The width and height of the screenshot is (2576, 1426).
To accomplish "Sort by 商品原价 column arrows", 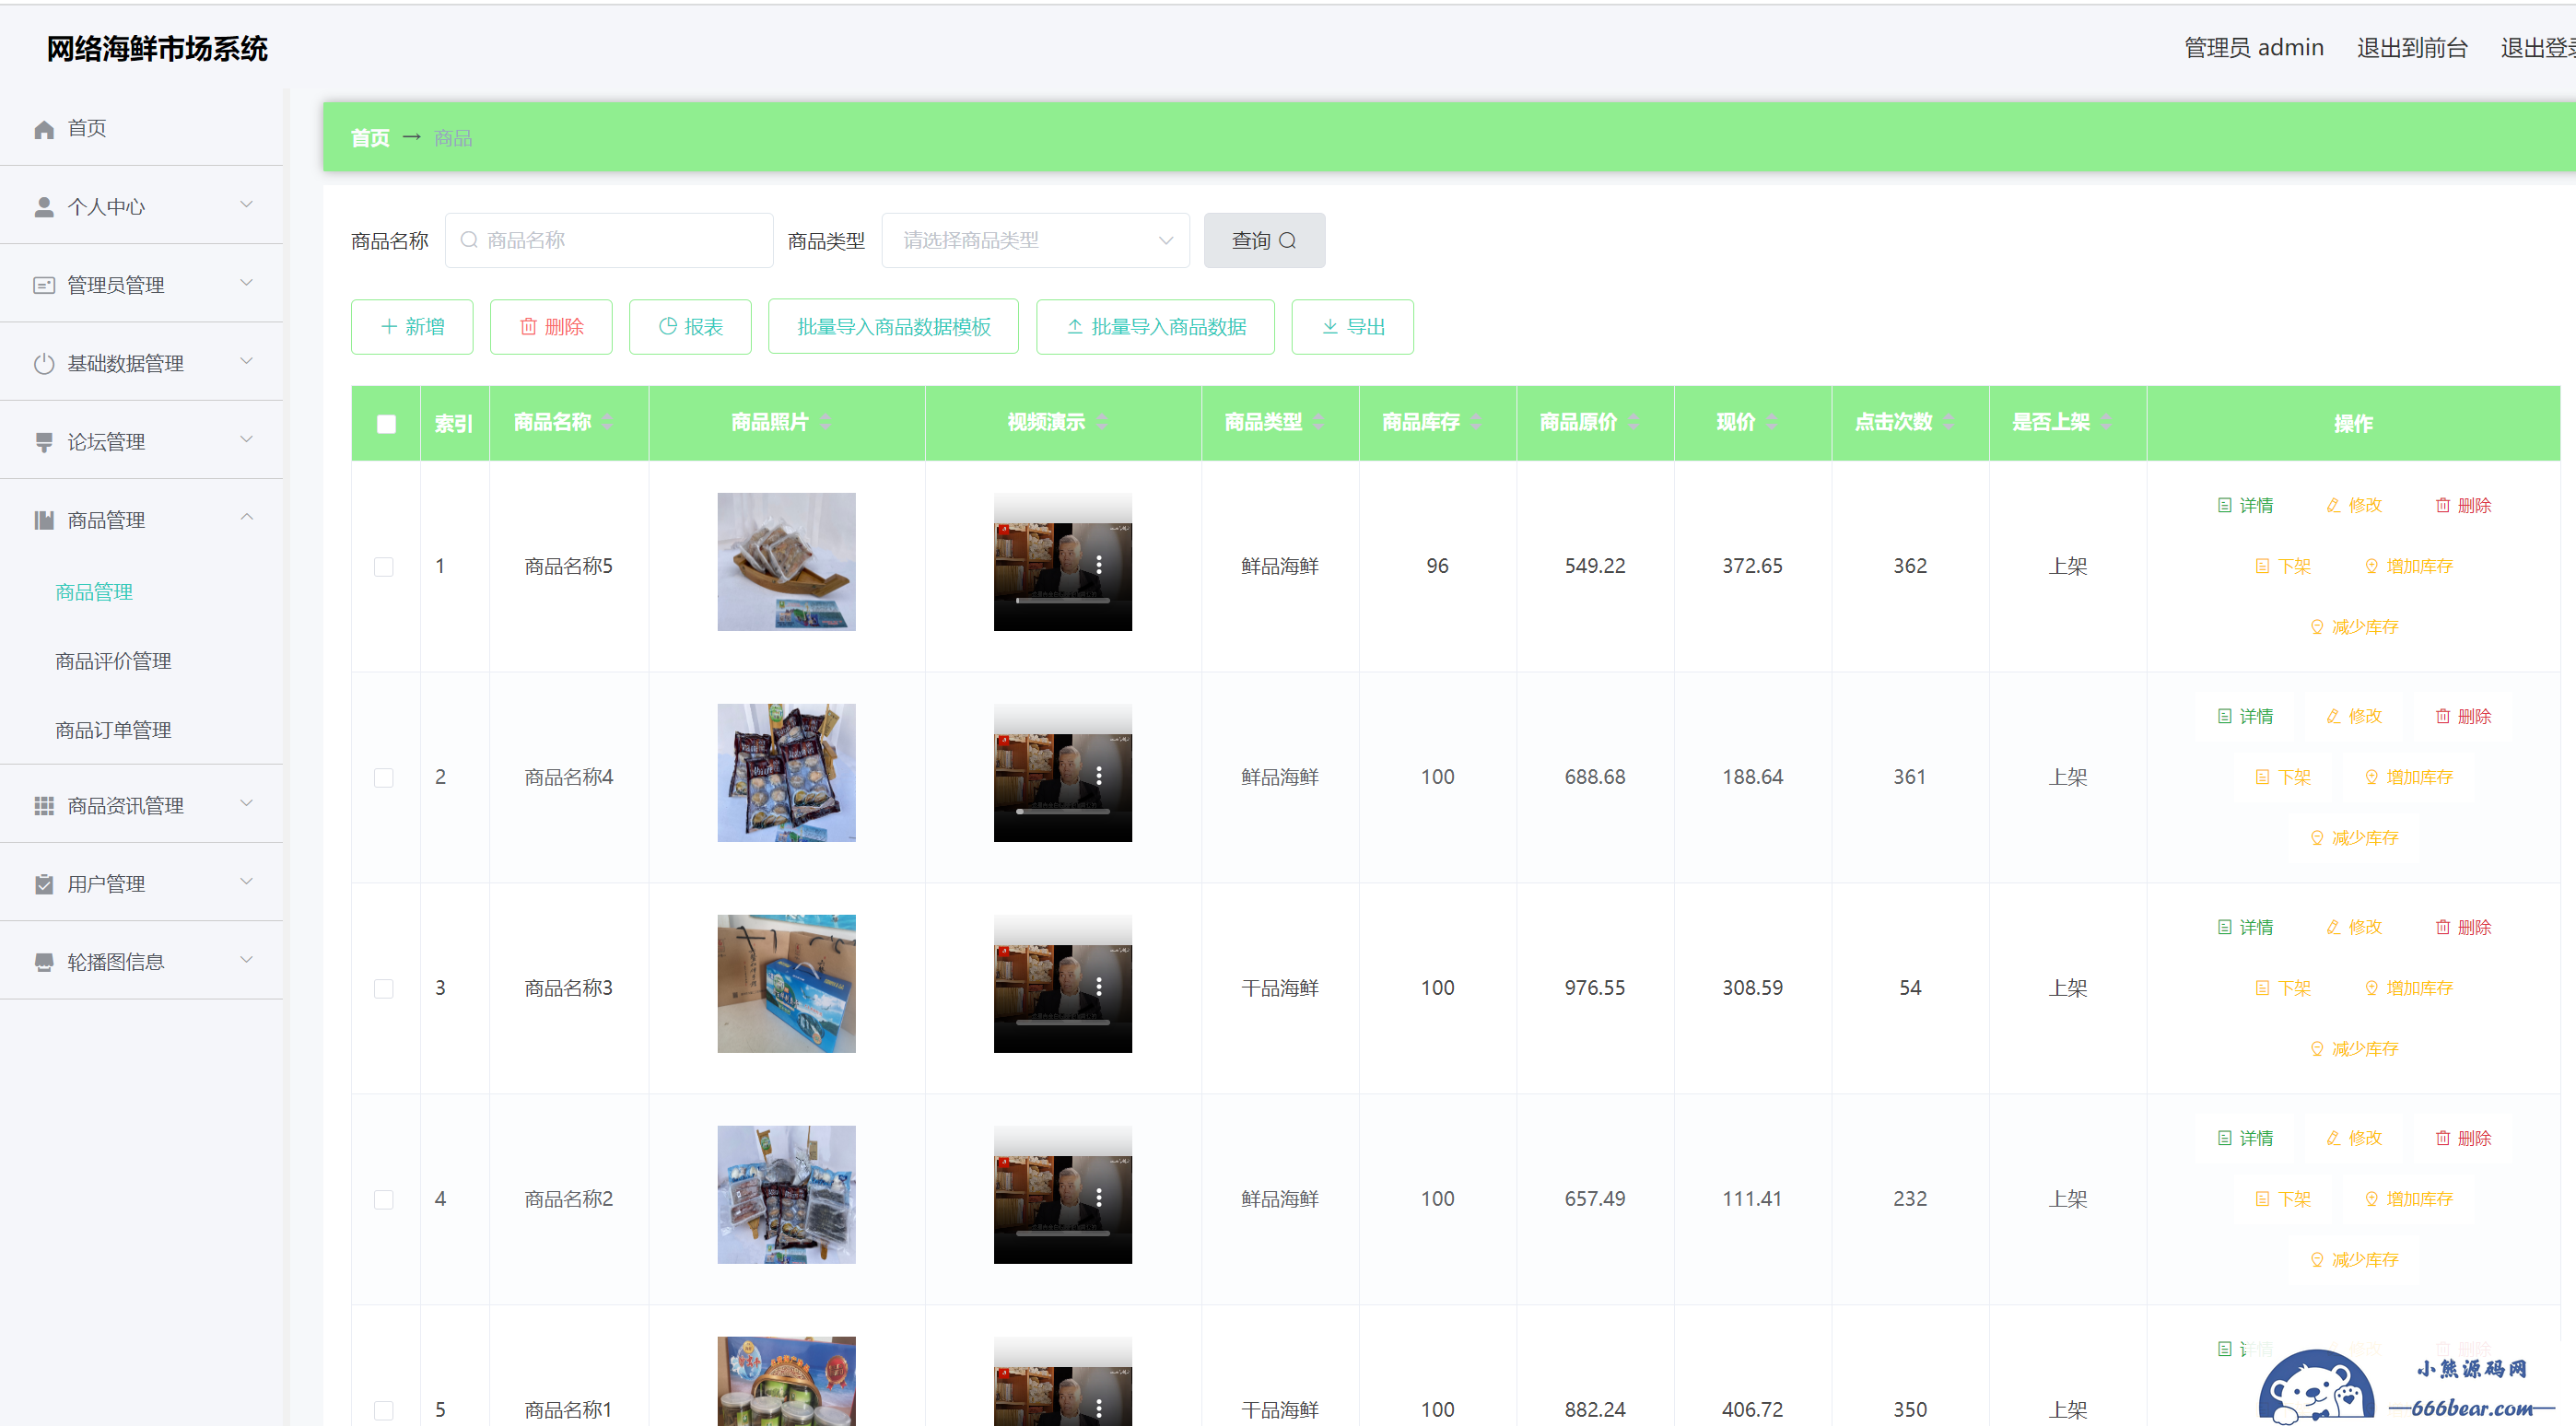I will [x=1633, y=422].
